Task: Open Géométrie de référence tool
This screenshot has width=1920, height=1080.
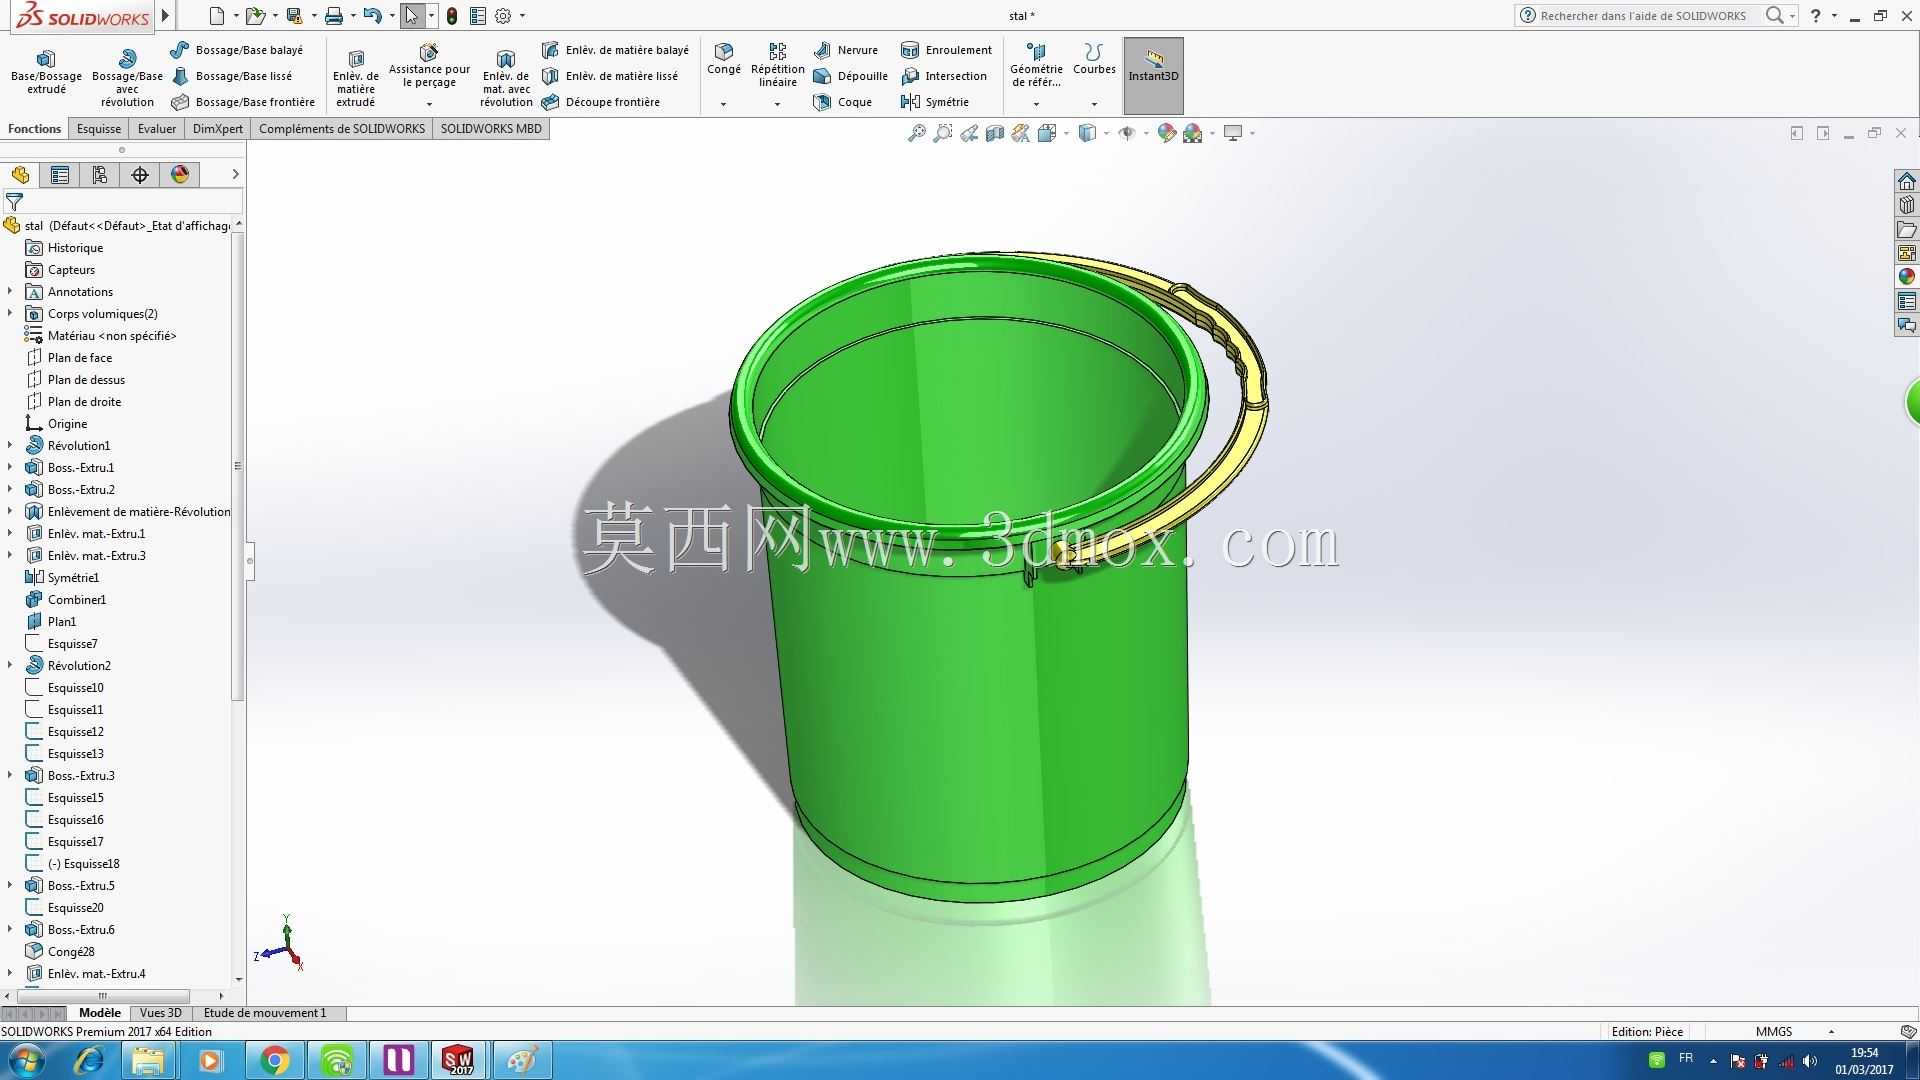Action: pyautogui.click(x=1036, y=65)
